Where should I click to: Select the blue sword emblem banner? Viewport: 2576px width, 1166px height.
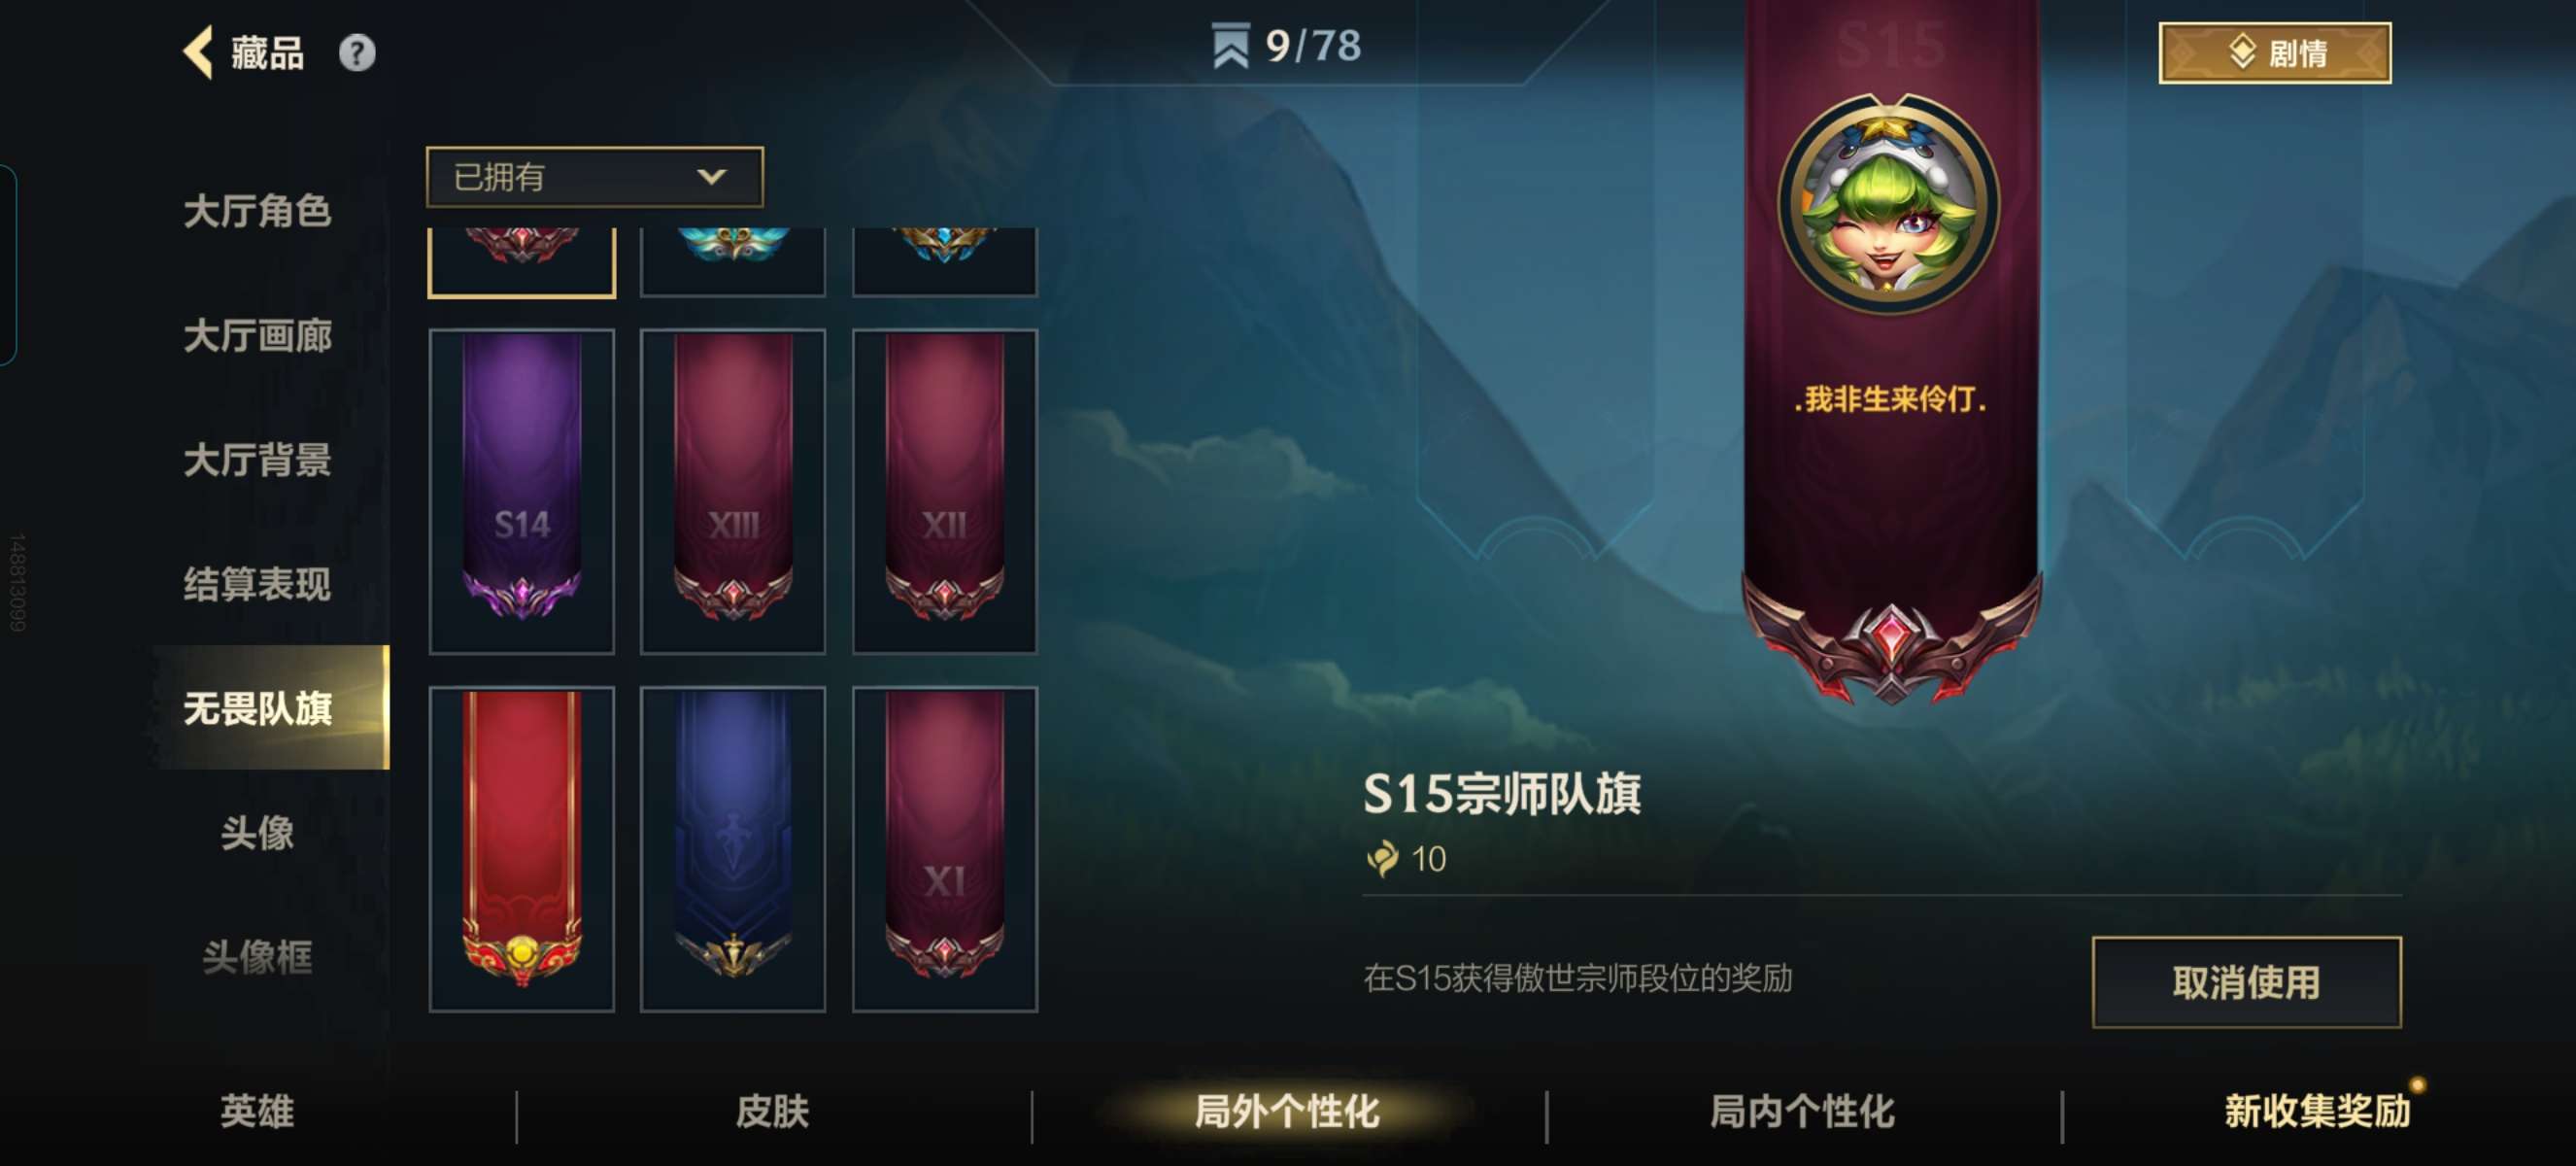733,849
